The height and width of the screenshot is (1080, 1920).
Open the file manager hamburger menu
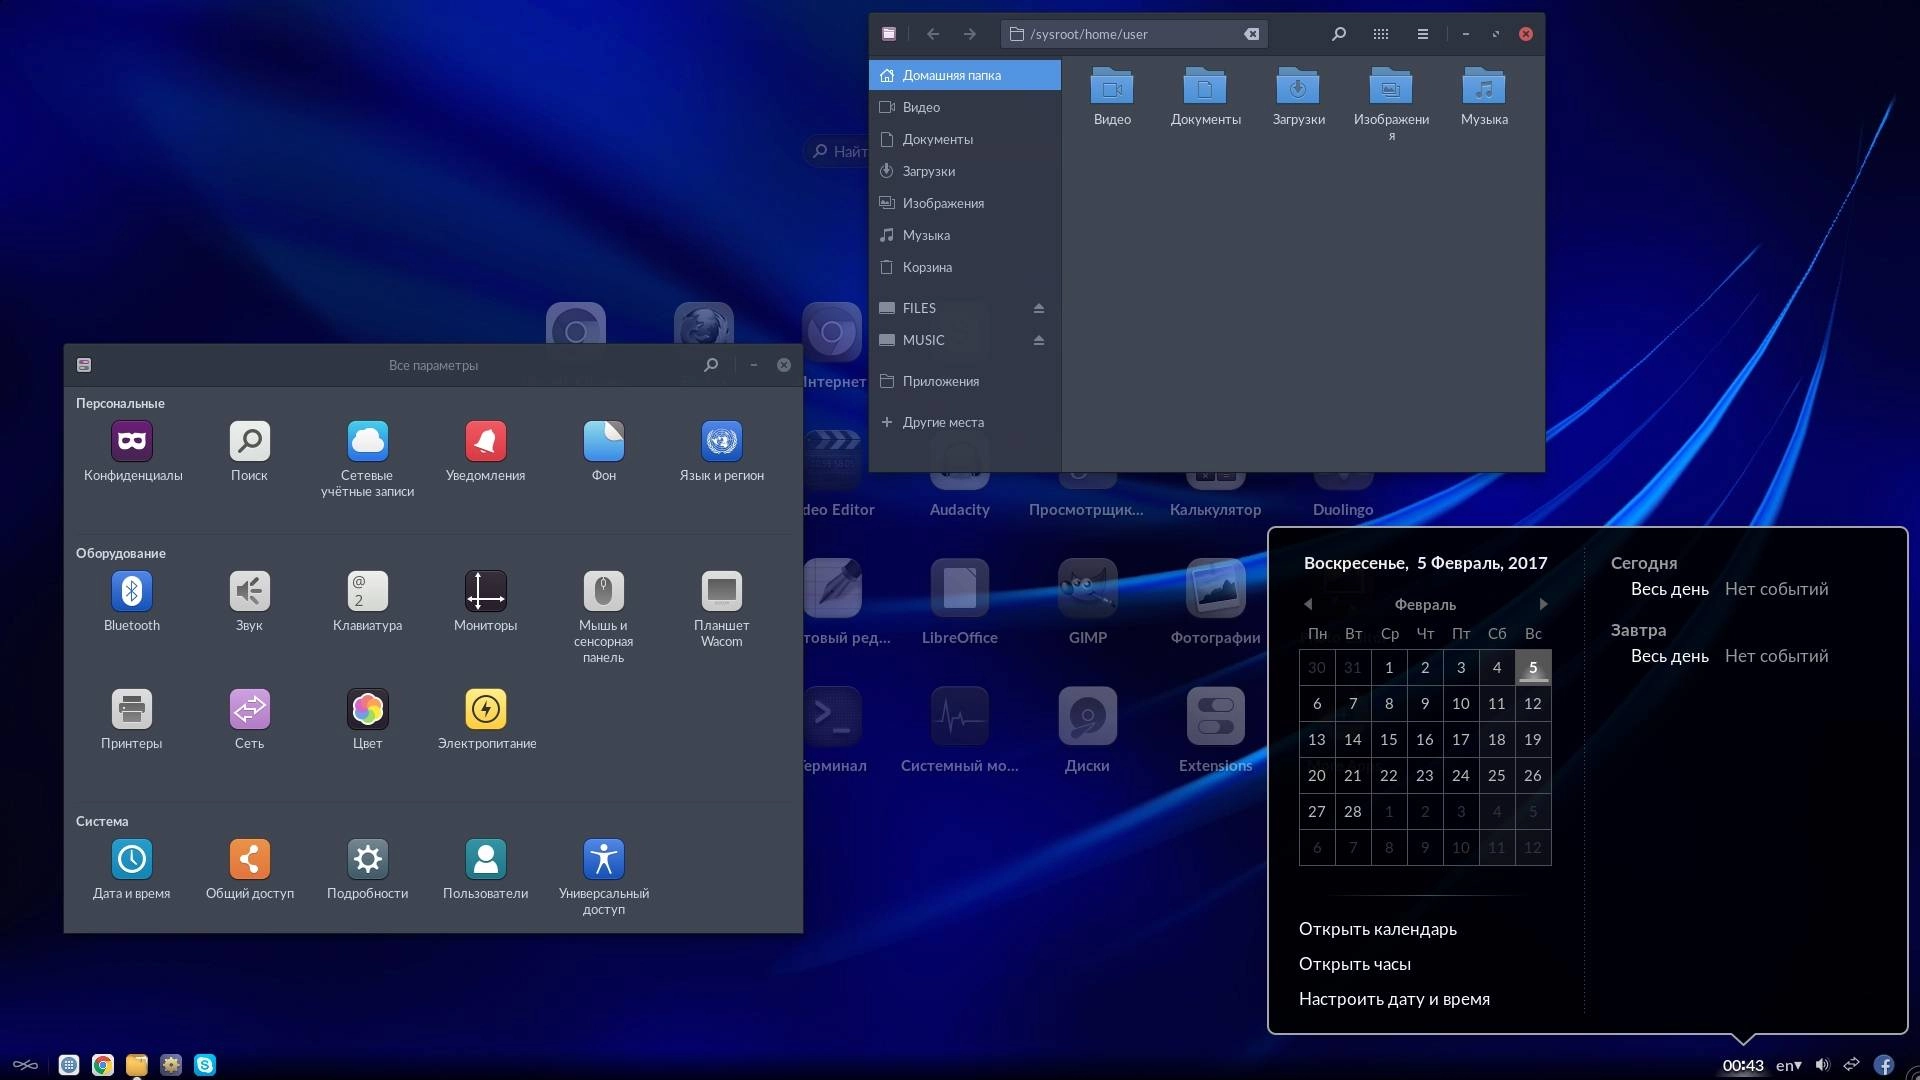[x=1422, y=34]
